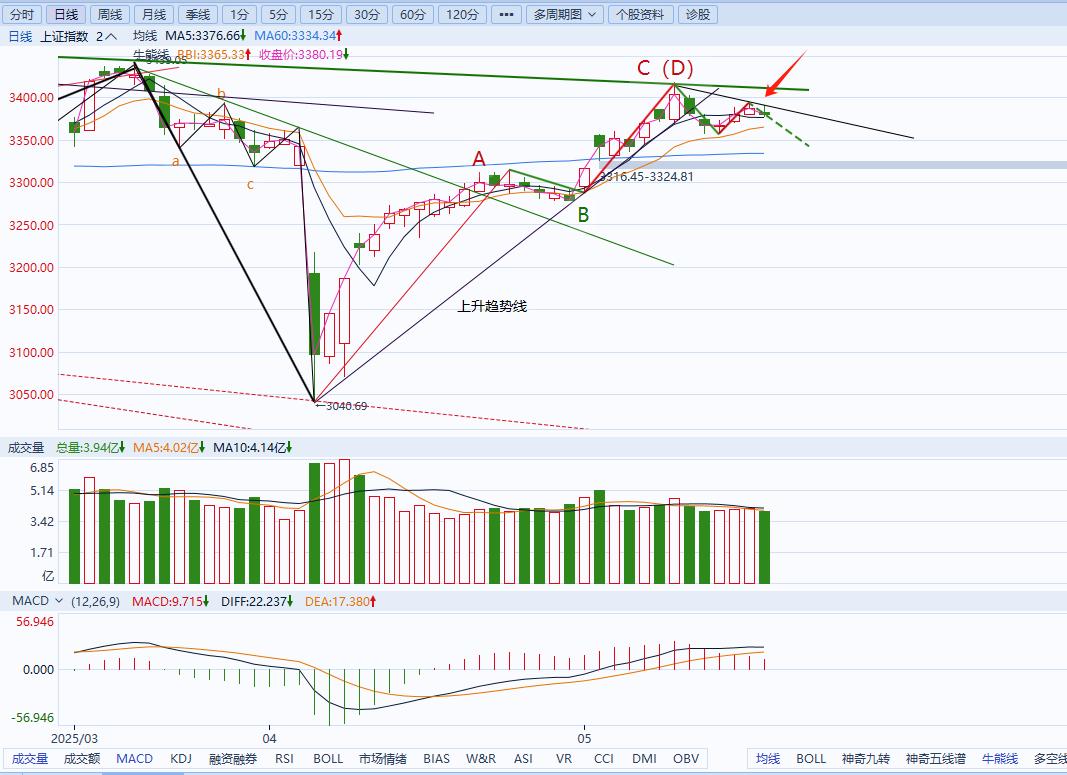
Task: Click the three-dot more periods button
Action: (x=508, y=15)
